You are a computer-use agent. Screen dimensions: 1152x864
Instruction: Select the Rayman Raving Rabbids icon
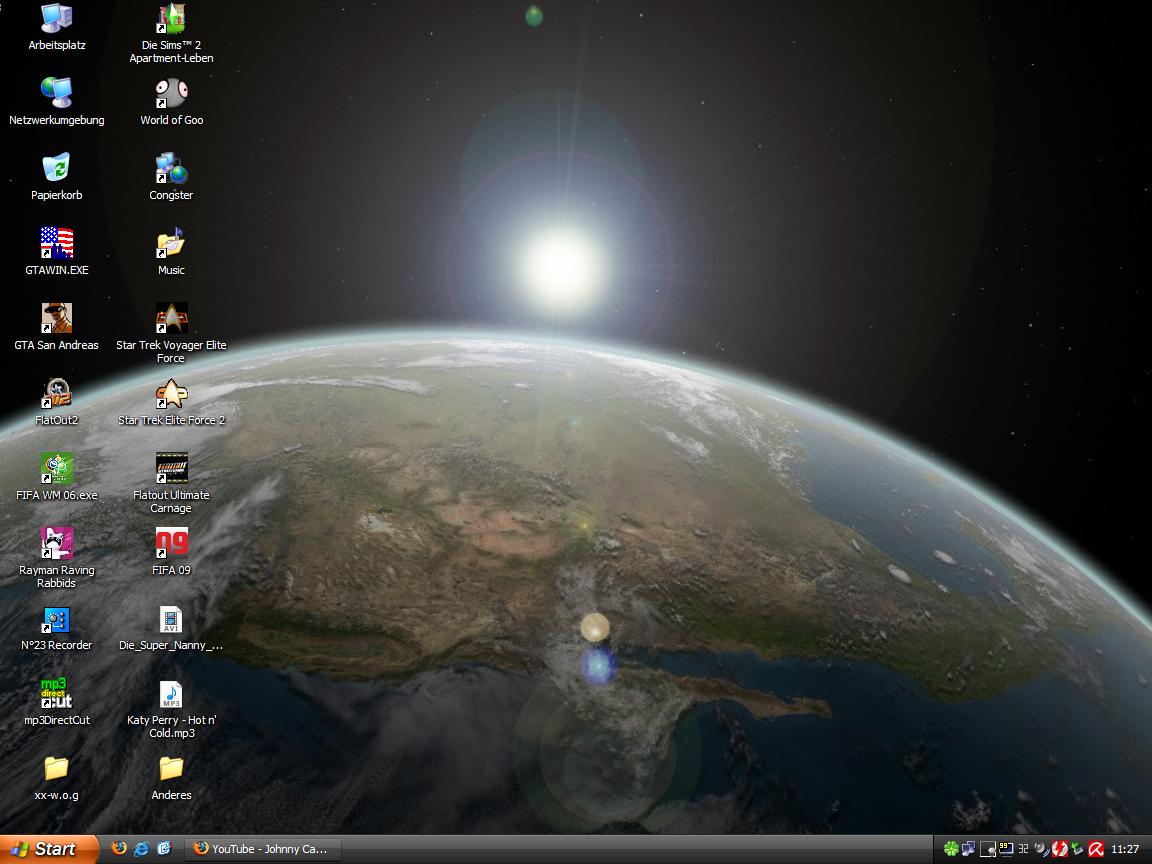click(x=57, y=544)
